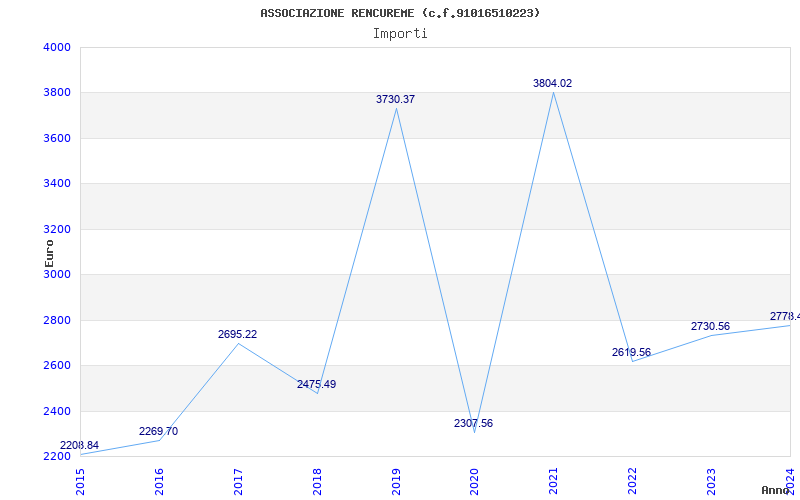Click the y-axis value 3600
Image resolution: width=800 pixels, height=500 pixels.
[x=57, y=138]
